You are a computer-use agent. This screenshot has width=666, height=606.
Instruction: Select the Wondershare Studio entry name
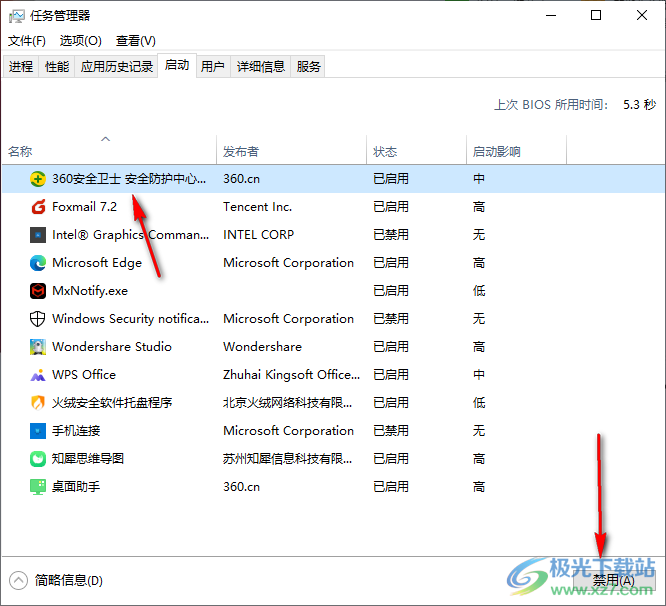click(x=112, y=347)
